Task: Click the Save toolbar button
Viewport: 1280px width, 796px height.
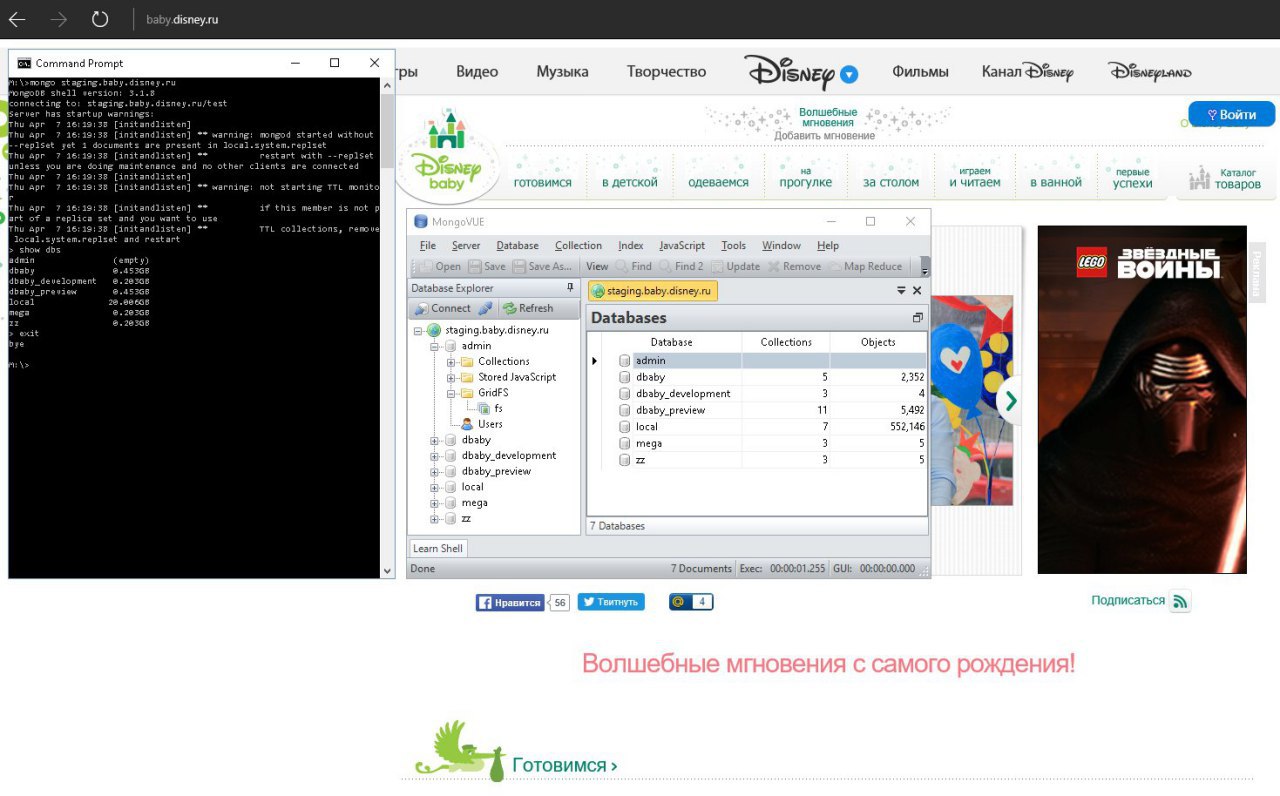Action: coord(487,267)
